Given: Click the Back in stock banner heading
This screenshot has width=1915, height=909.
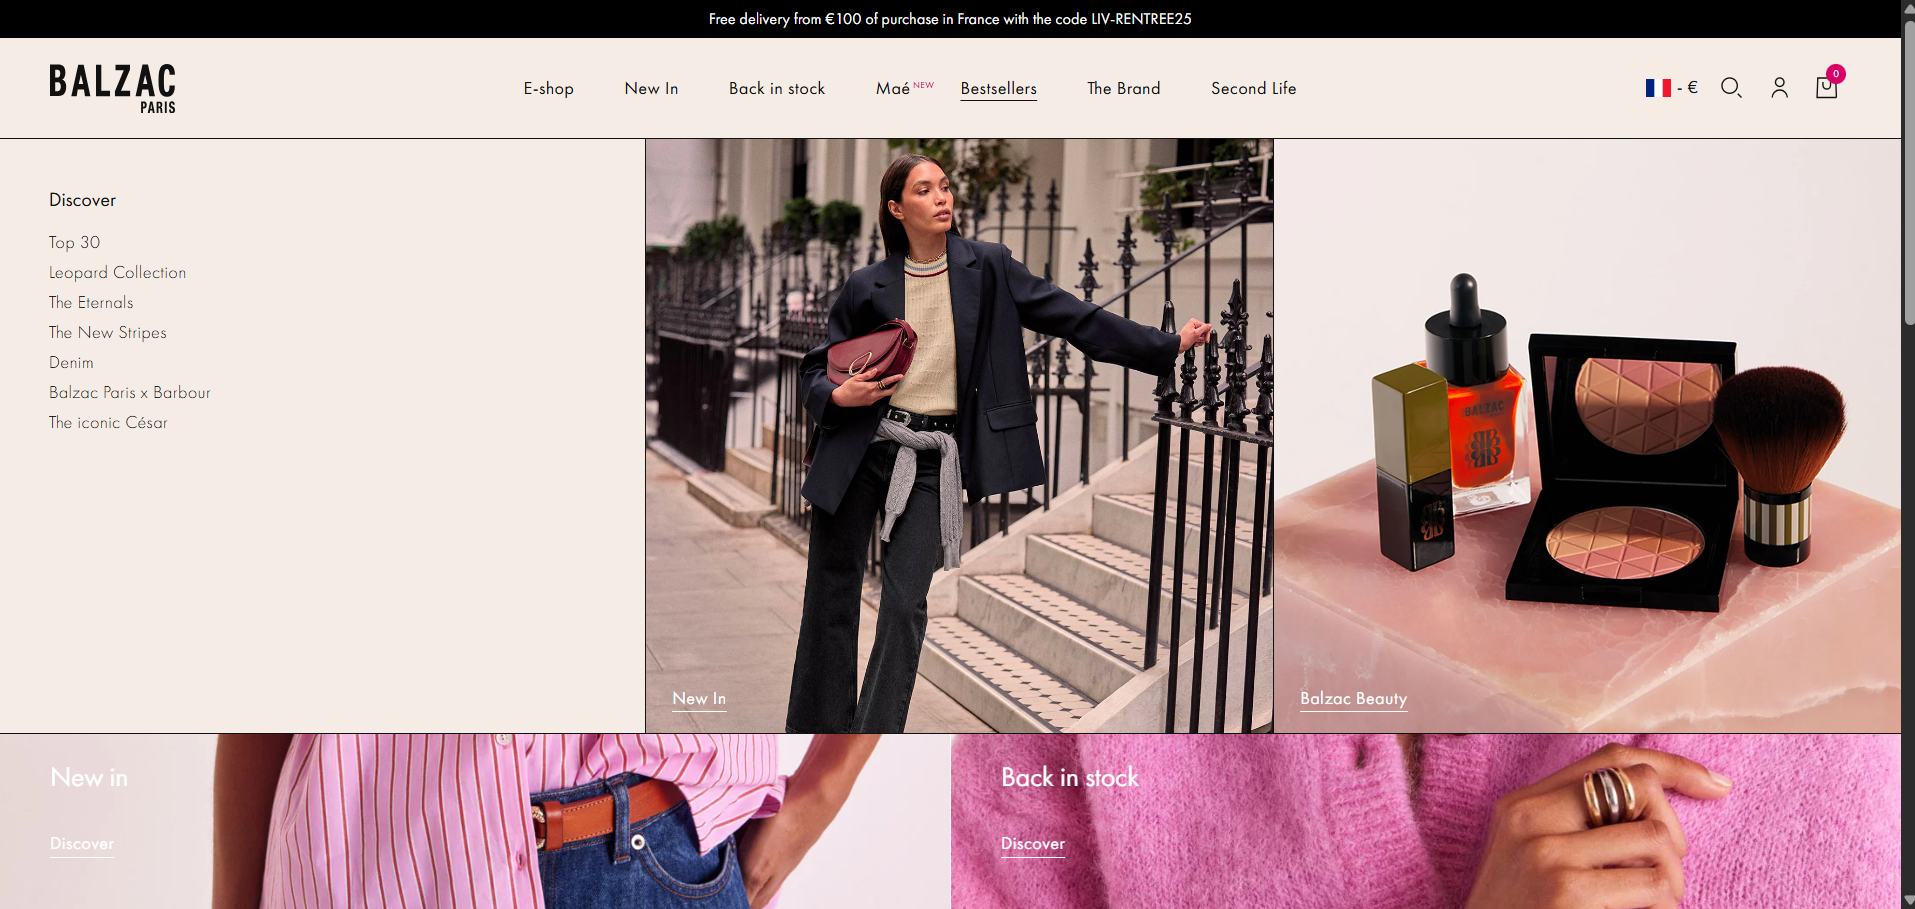Looking at the screenshot, I should (x=1070, y=777).
